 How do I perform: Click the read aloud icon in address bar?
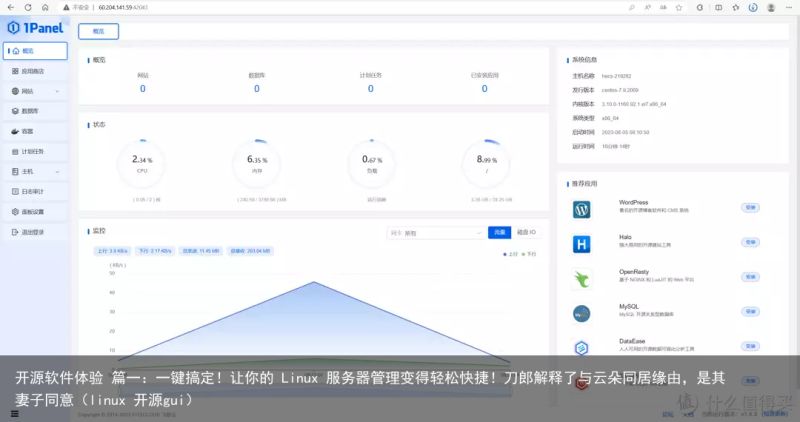pos(647,8)
